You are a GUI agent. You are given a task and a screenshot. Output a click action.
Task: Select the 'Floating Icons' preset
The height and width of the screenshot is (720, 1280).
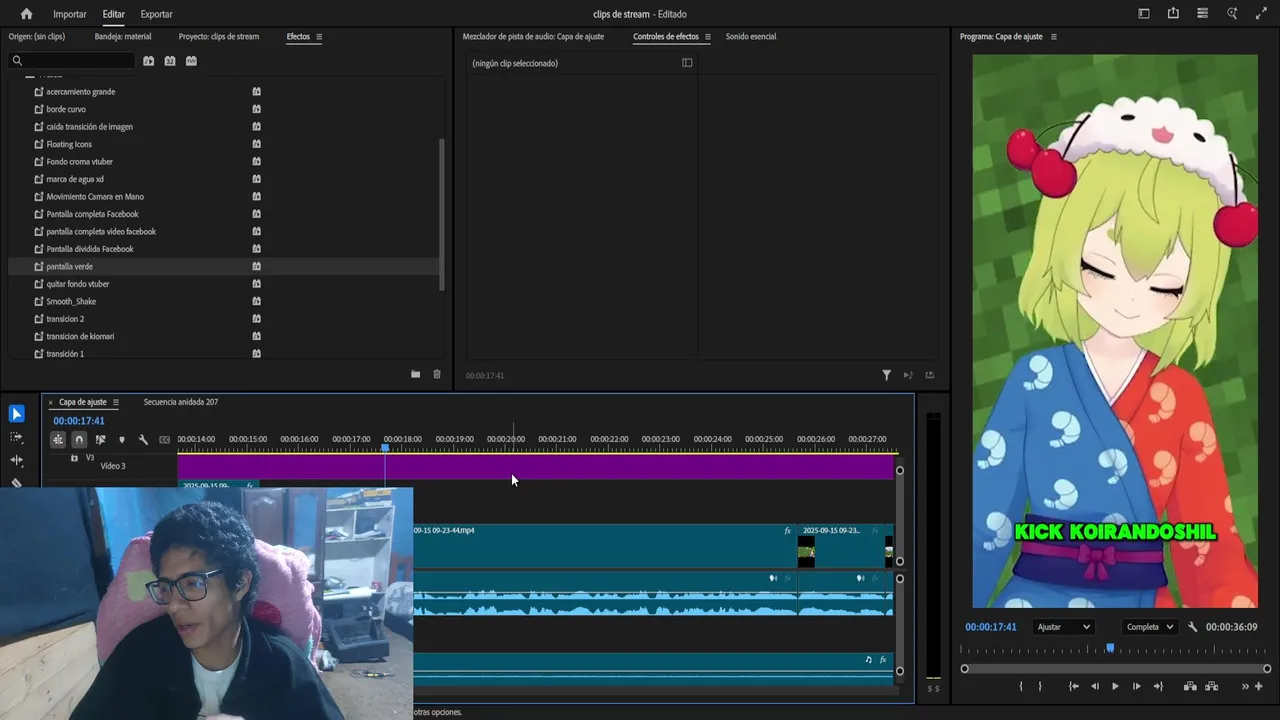[x=69, y=144]
